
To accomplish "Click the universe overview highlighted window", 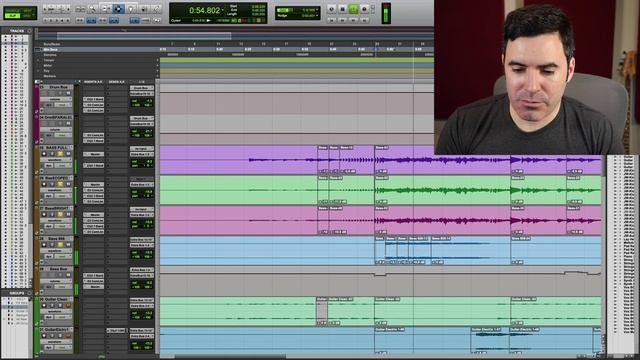I will 144,36.
